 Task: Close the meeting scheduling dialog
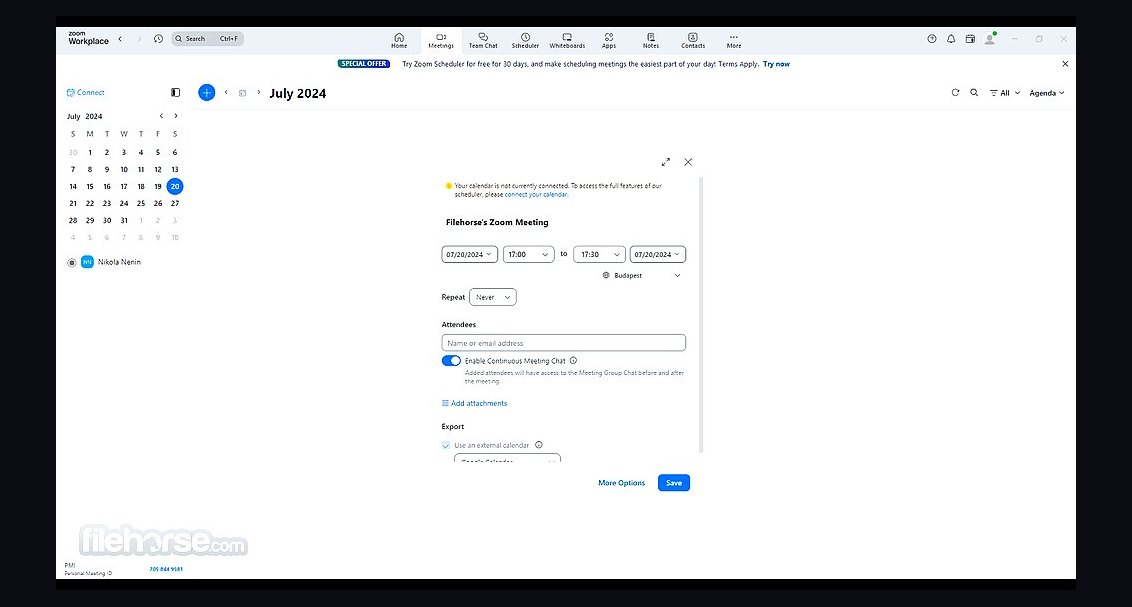[688, 162]
